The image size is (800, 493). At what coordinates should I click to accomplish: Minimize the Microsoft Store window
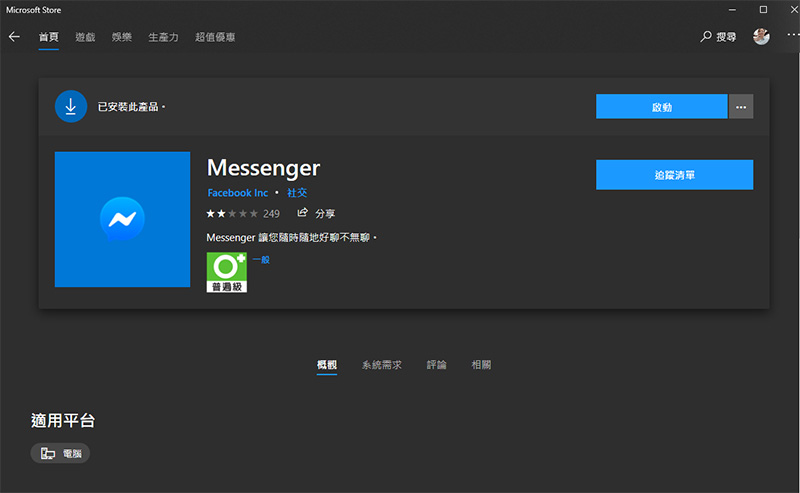point(732,10)
